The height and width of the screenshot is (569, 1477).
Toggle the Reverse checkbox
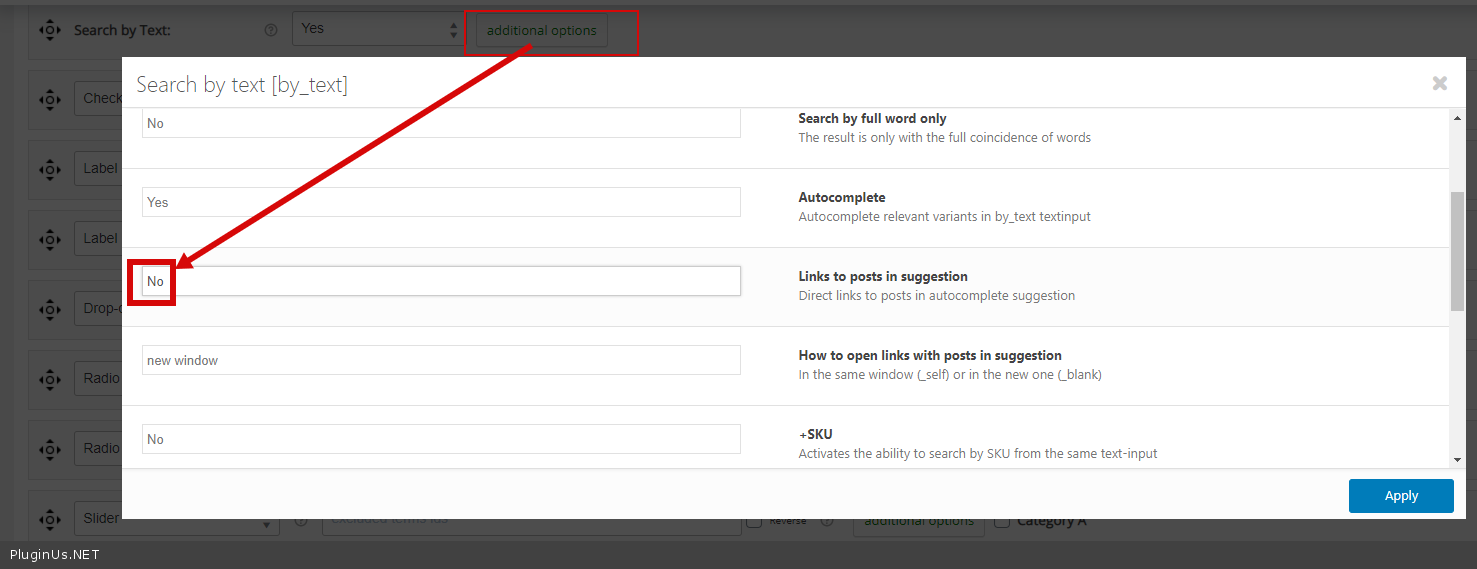coord(755,520)
